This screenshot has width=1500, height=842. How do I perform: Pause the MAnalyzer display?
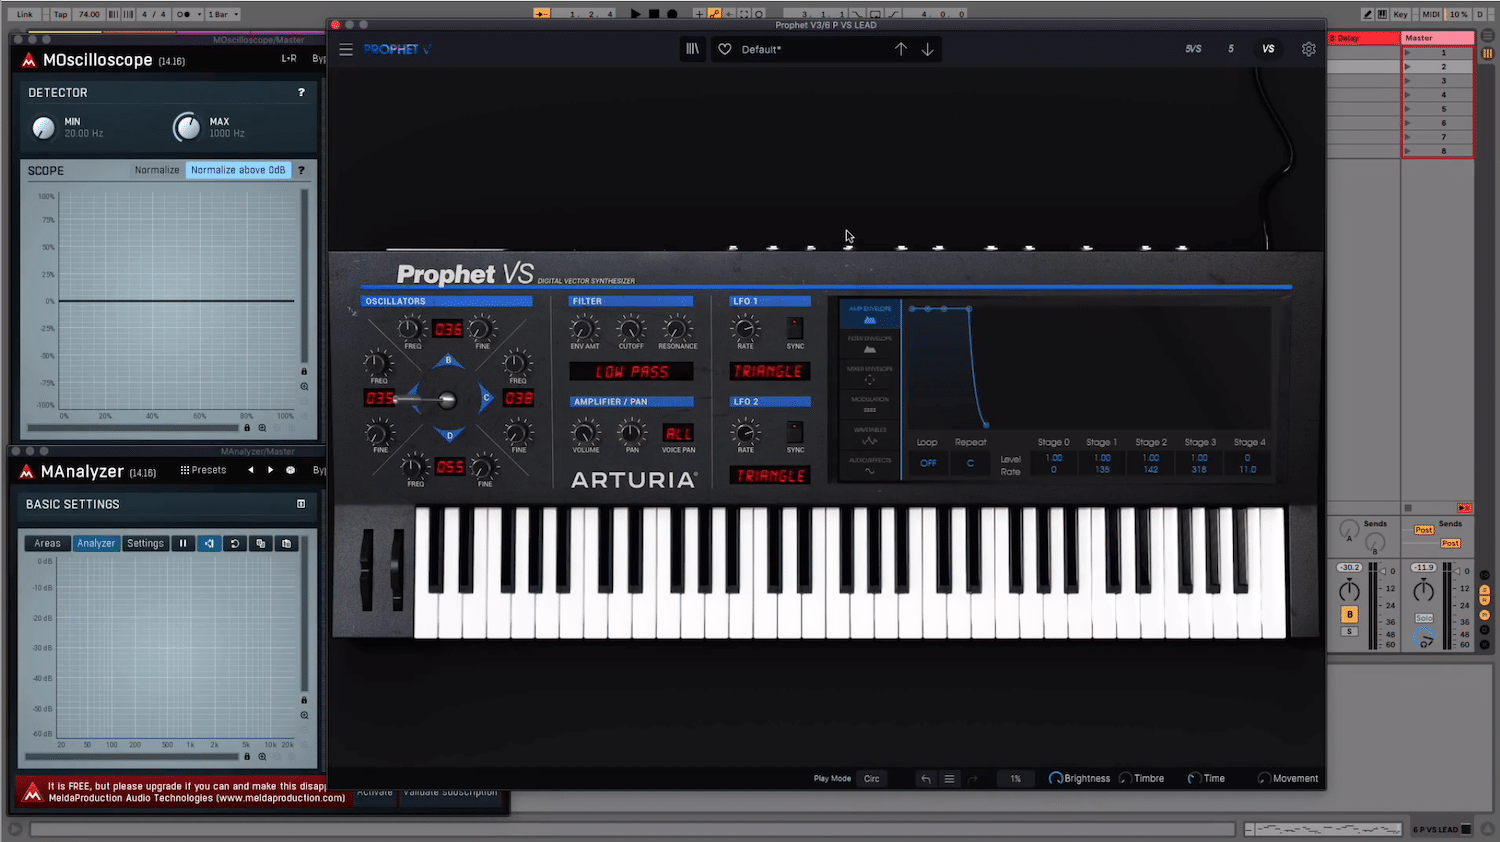(183, 543)
